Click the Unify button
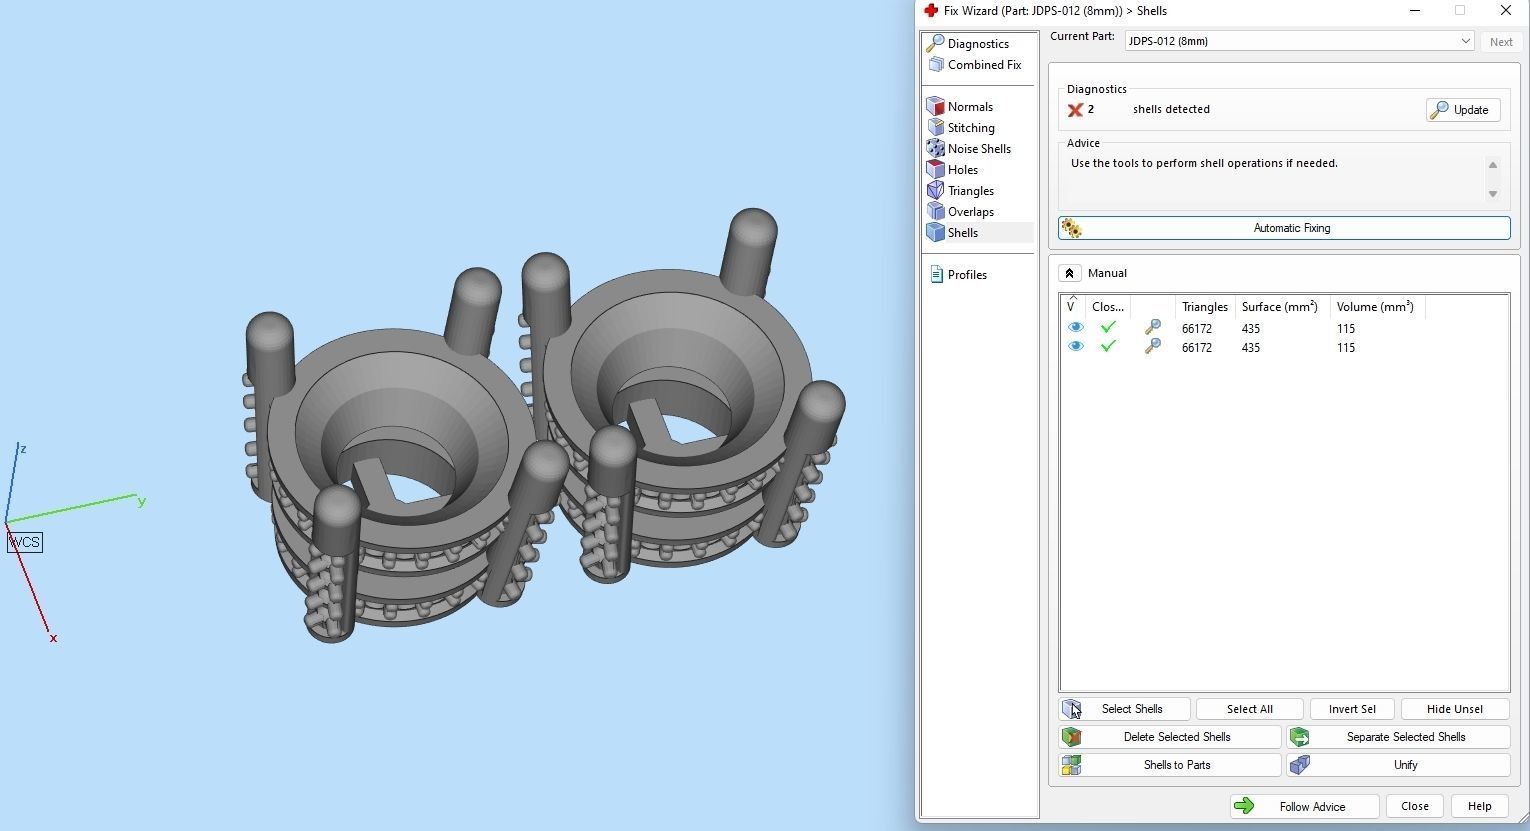 [1398, 765]
